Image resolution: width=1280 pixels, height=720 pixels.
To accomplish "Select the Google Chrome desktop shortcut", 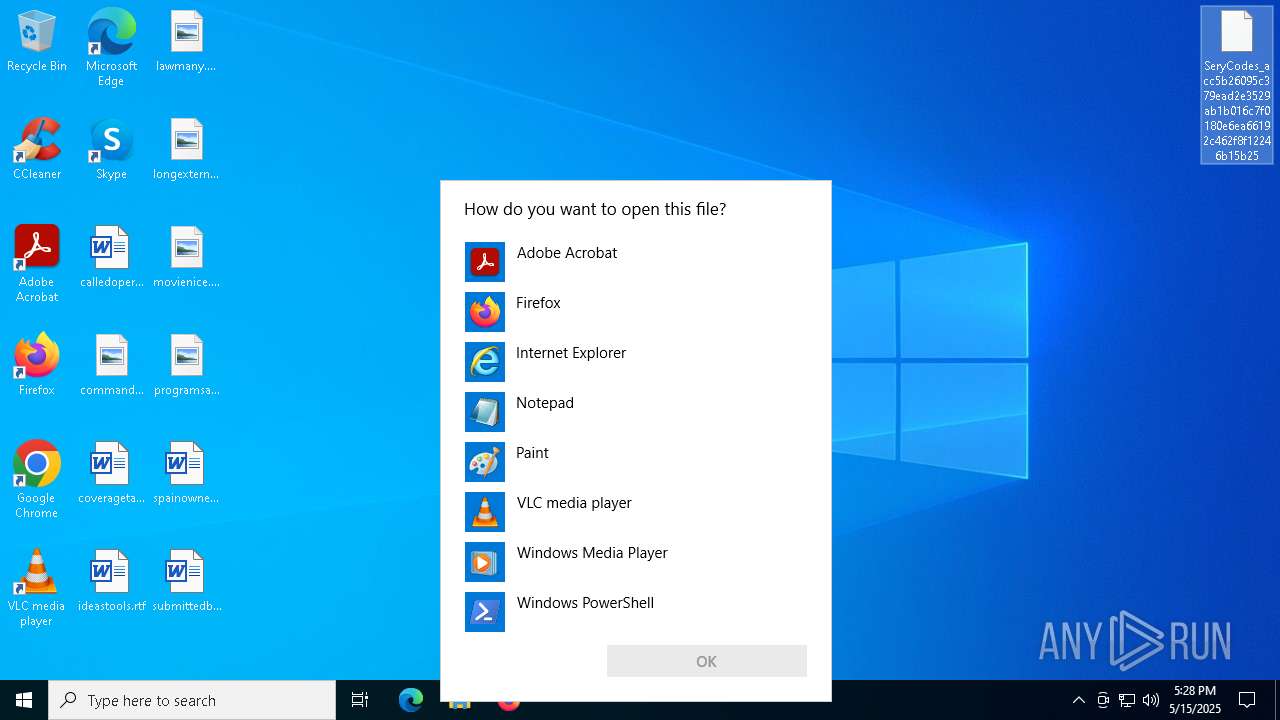I will click(37, 480).
